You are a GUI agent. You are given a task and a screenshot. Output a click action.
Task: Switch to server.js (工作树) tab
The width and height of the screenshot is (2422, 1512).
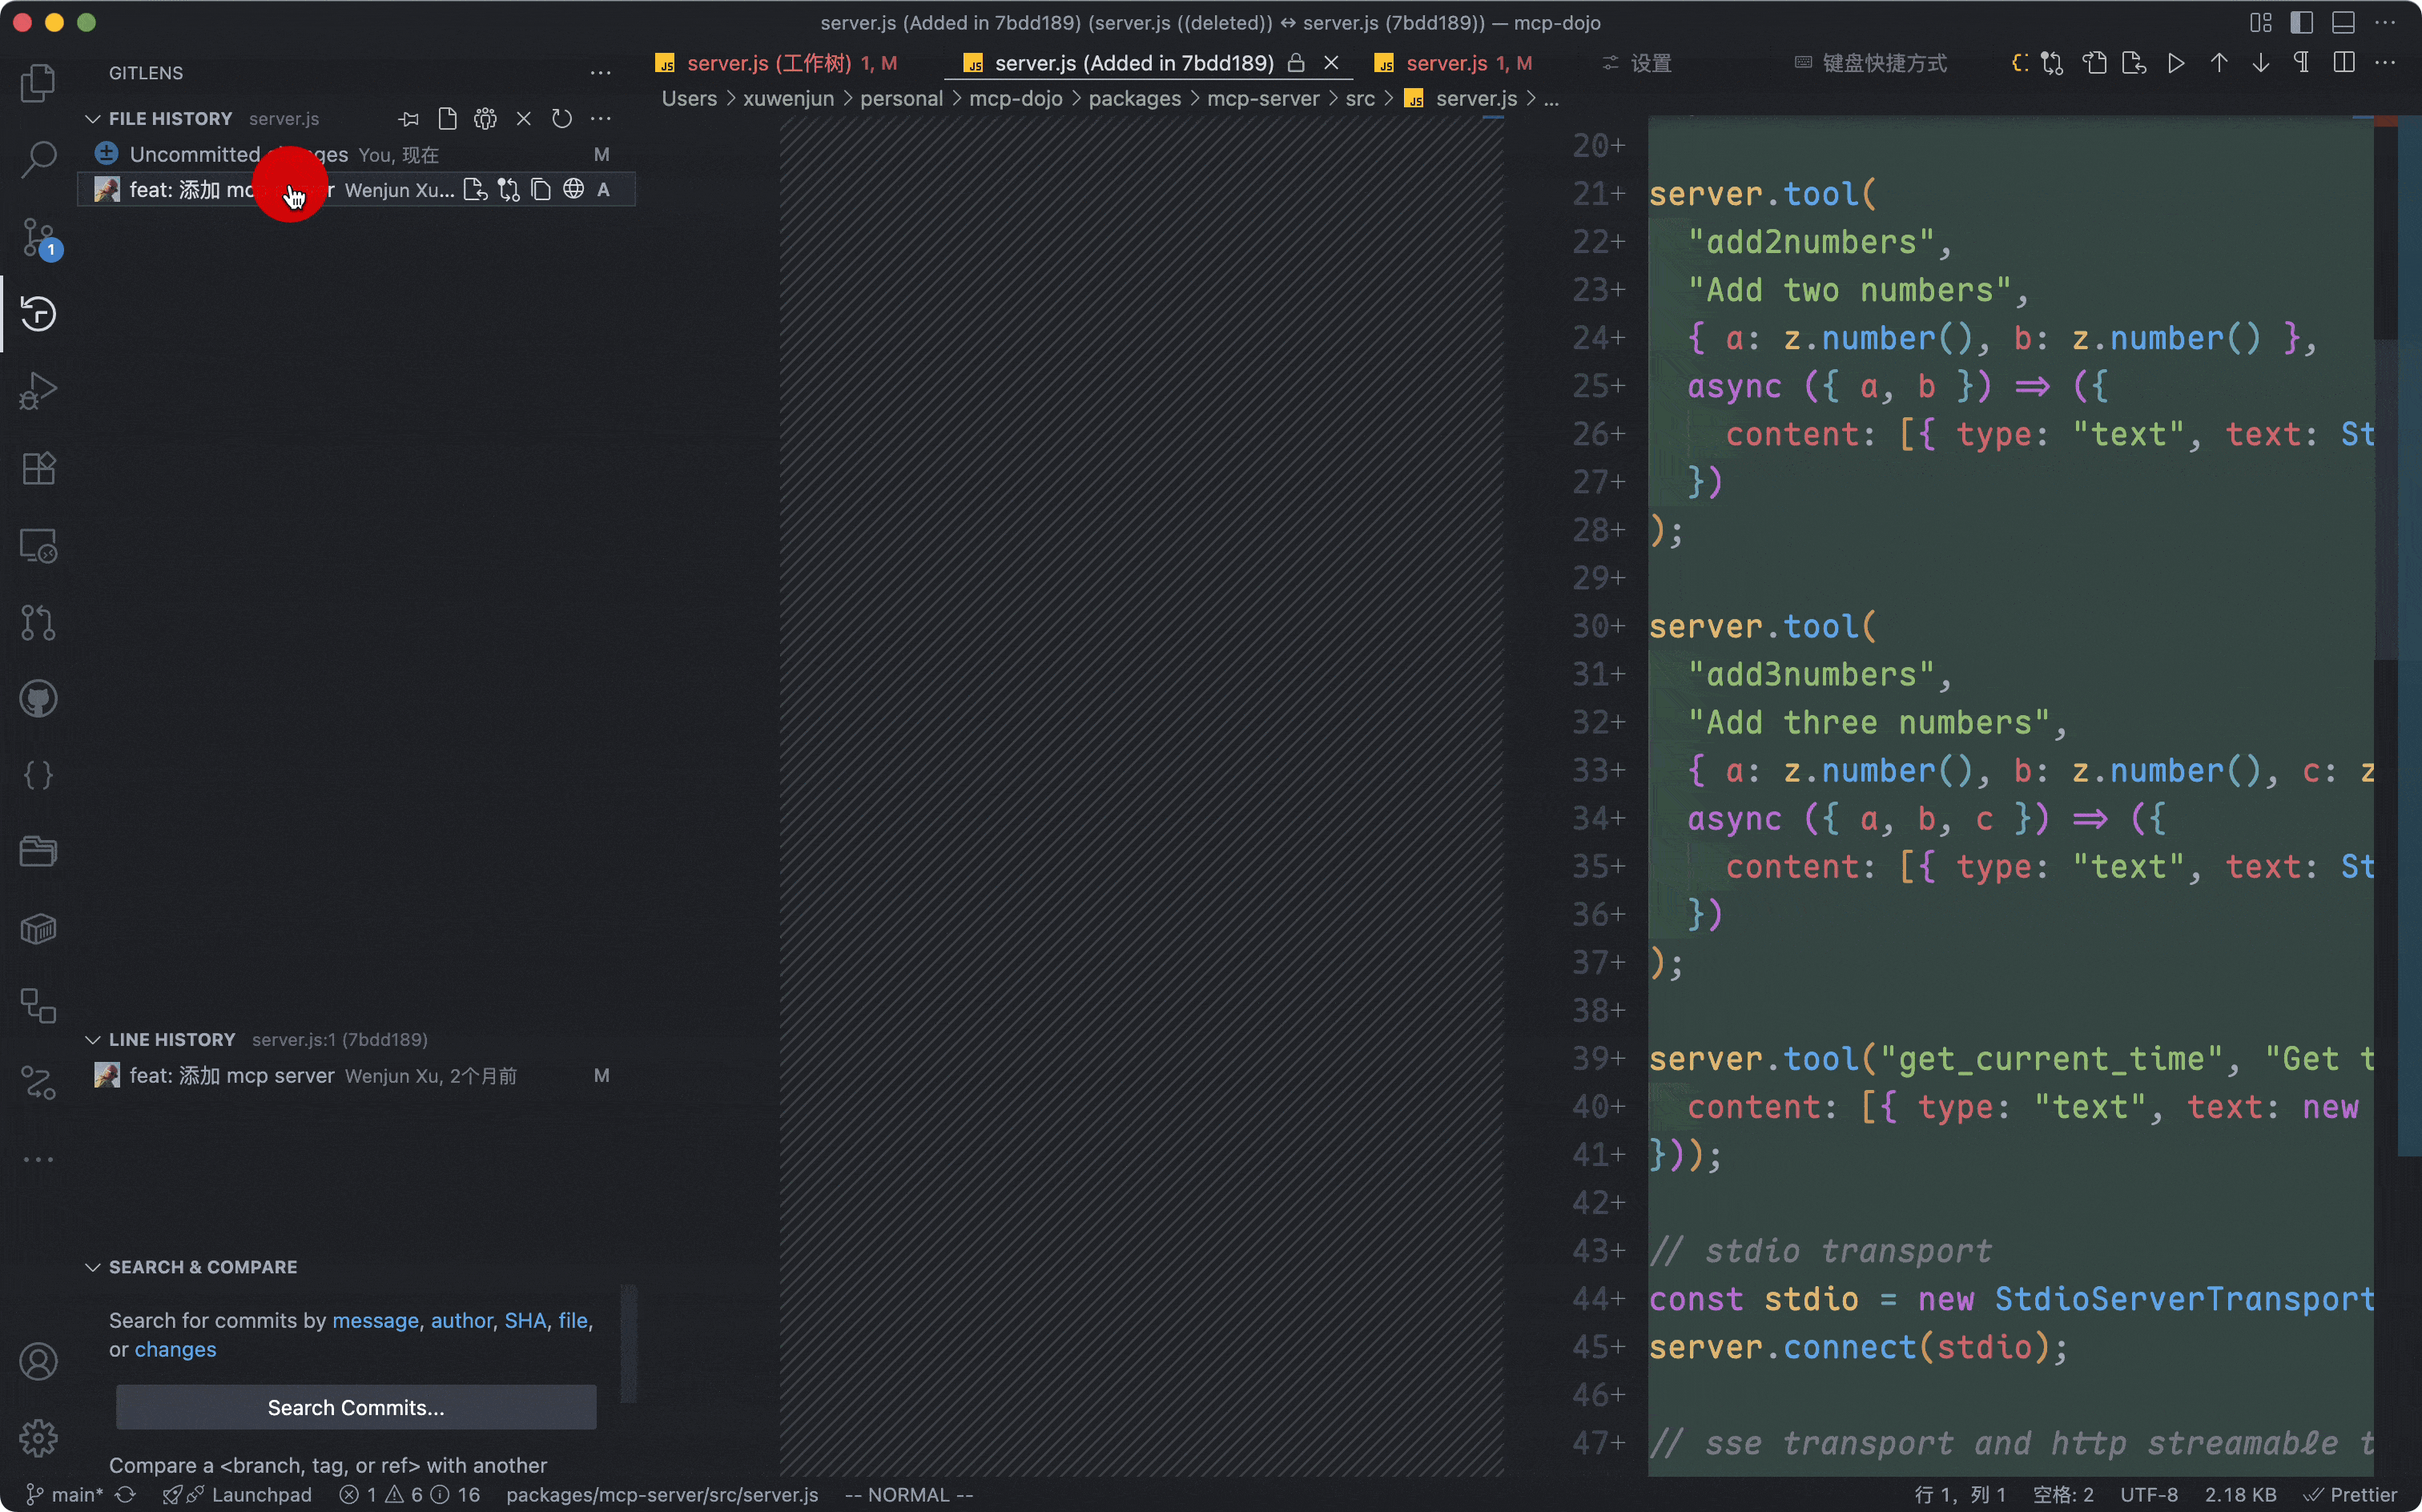point(768,63)
